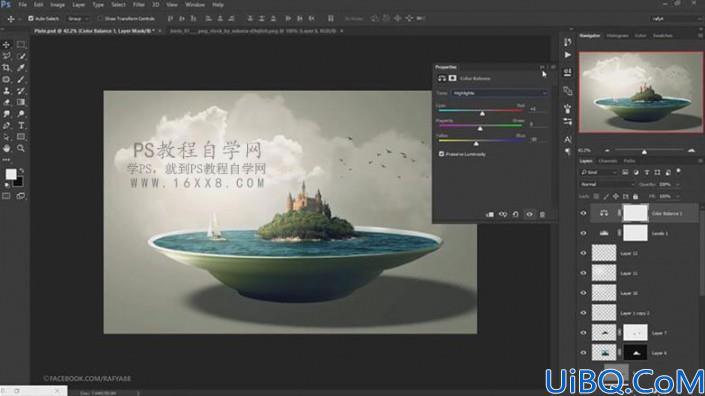This screenshot has height=396, width=705.
Task: Click the Yellow-Blue slider handle
Action: [476, 143]
